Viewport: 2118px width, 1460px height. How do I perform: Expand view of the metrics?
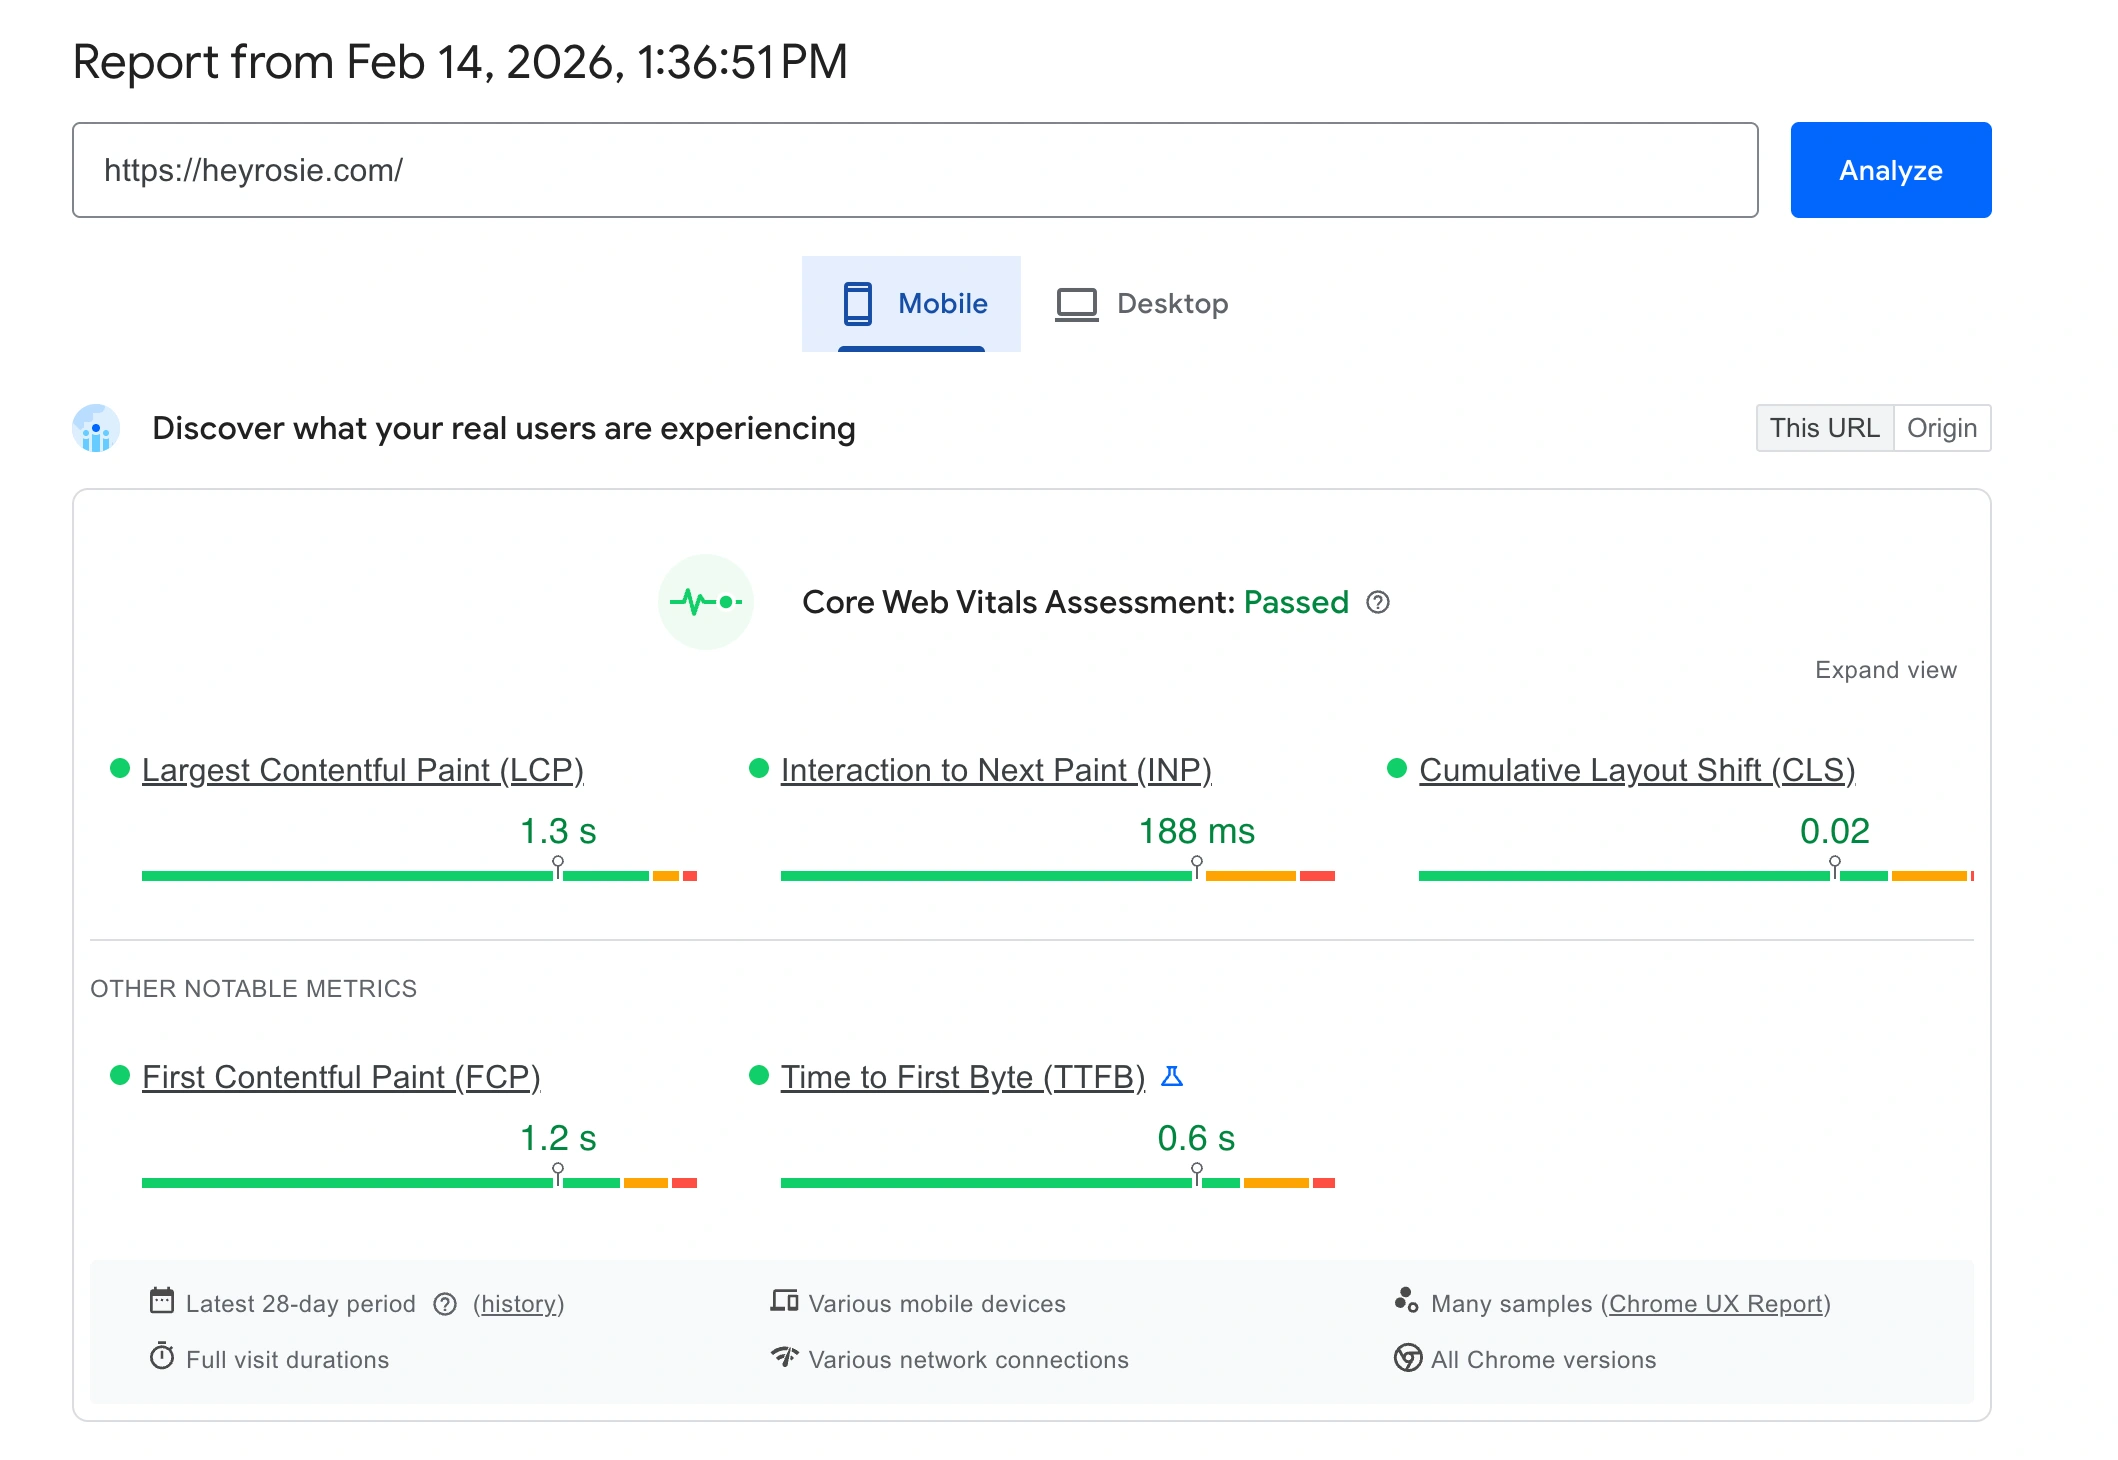1885,670
